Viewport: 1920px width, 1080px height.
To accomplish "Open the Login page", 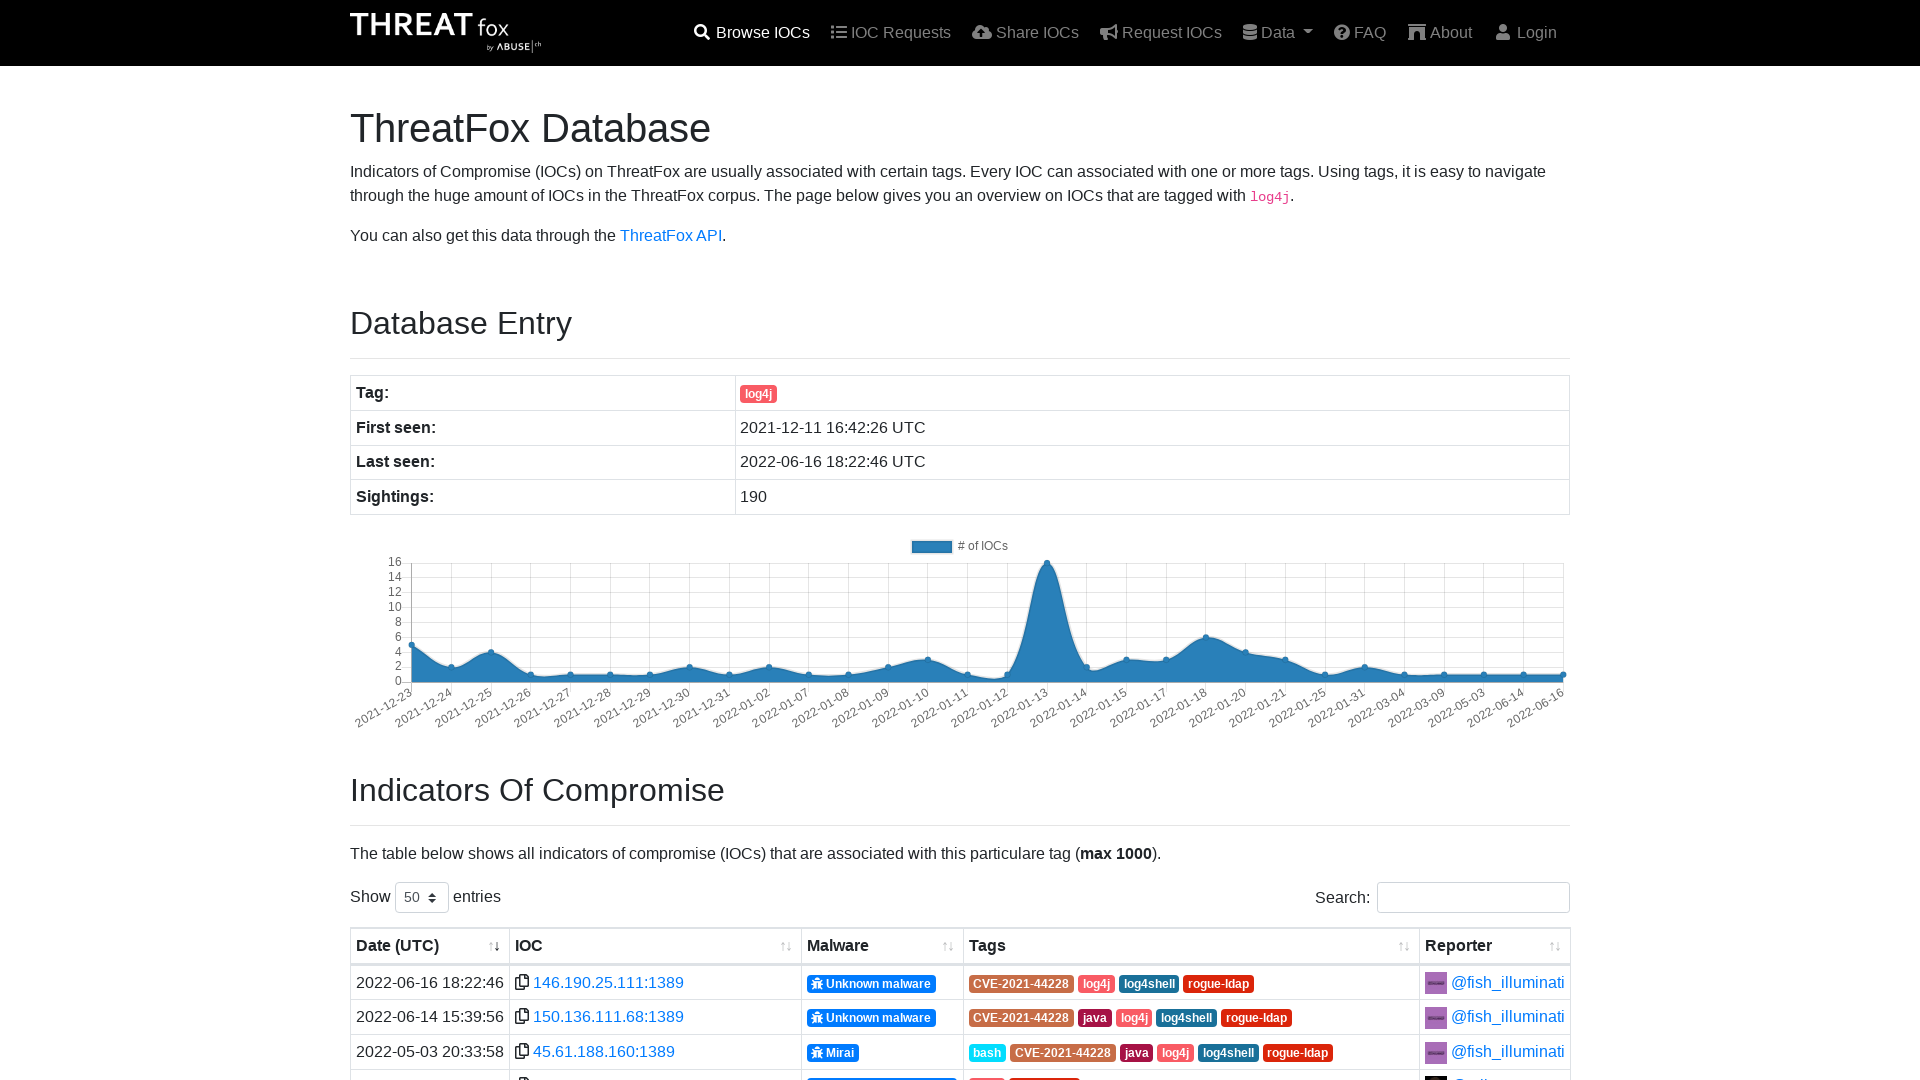I will pos(1526,32).
